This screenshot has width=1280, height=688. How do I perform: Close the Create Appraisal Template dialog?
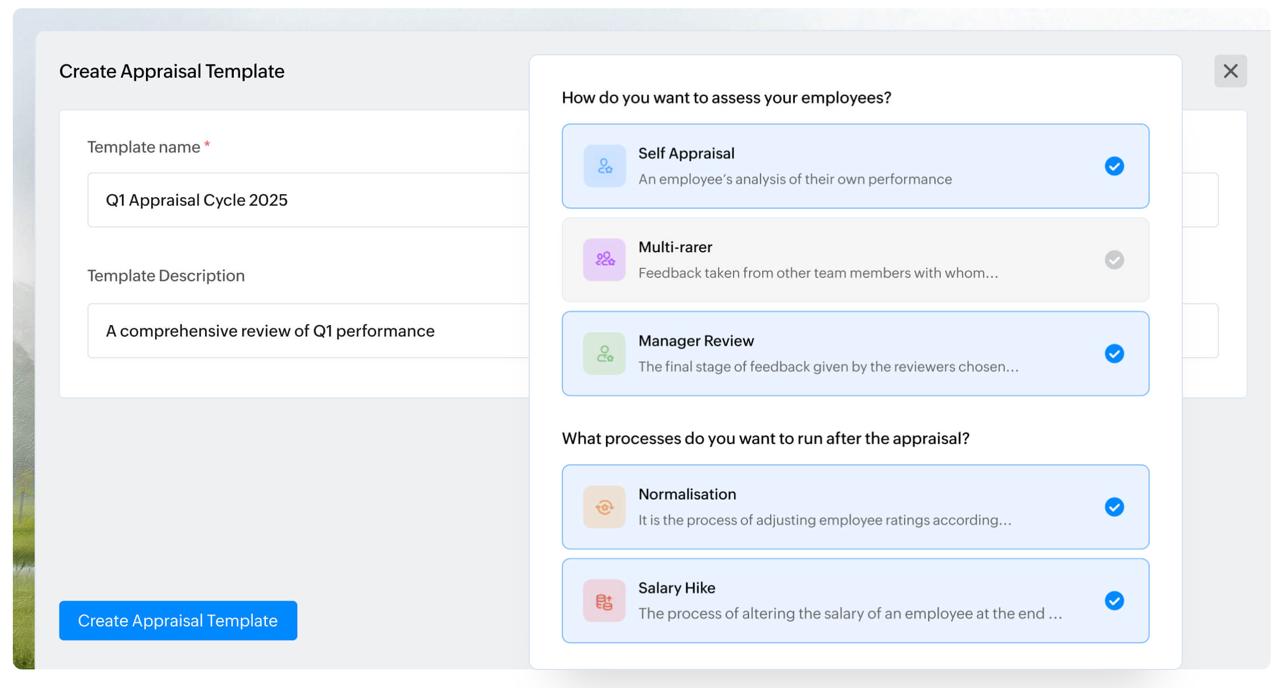[x=1230, y=71]
